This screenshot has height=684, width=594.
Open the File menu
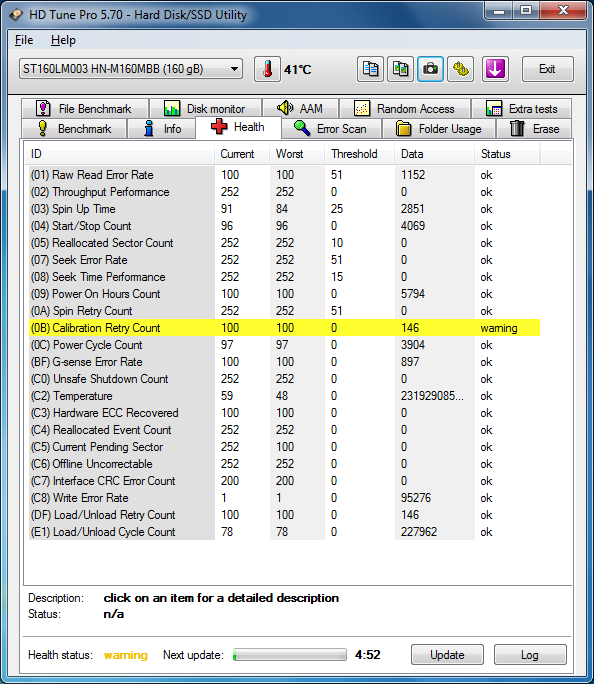[24, 40]
